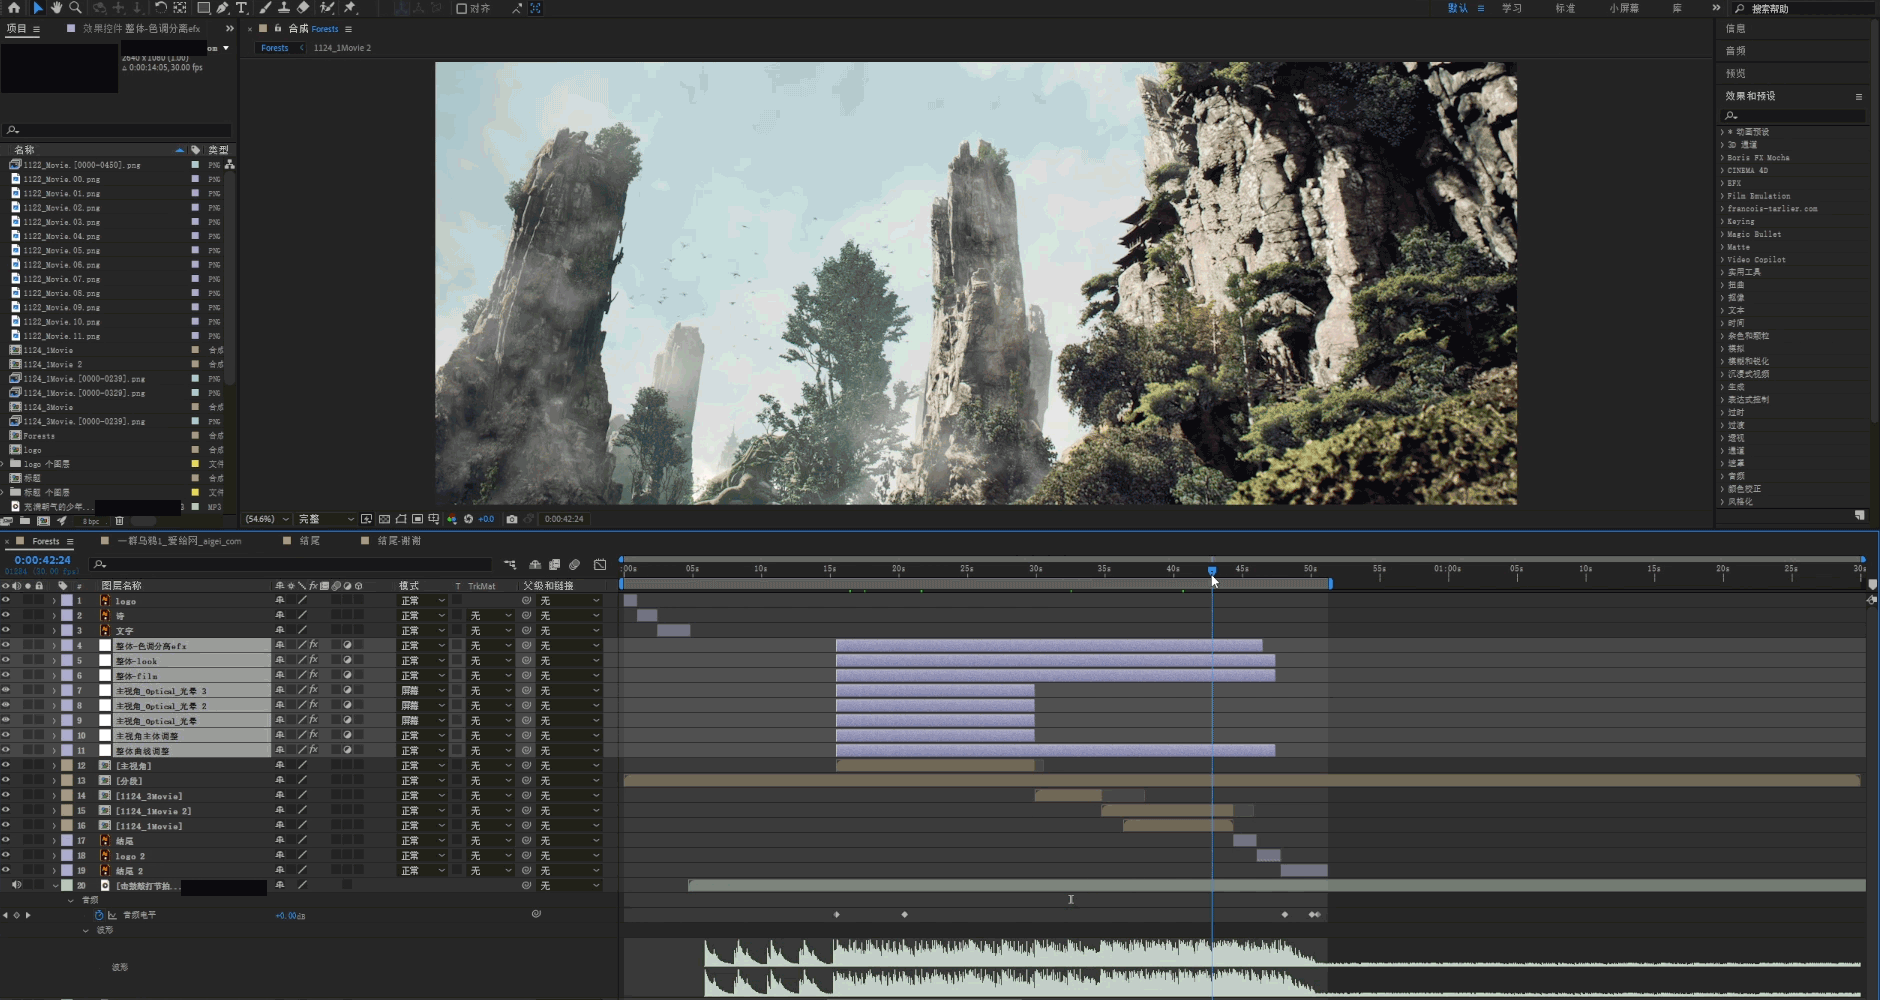Image resolution: width=1880 pixels, height=1000 pixels.
Task: Toggle fast previews icon in the viewer
Action: [367, 519]
